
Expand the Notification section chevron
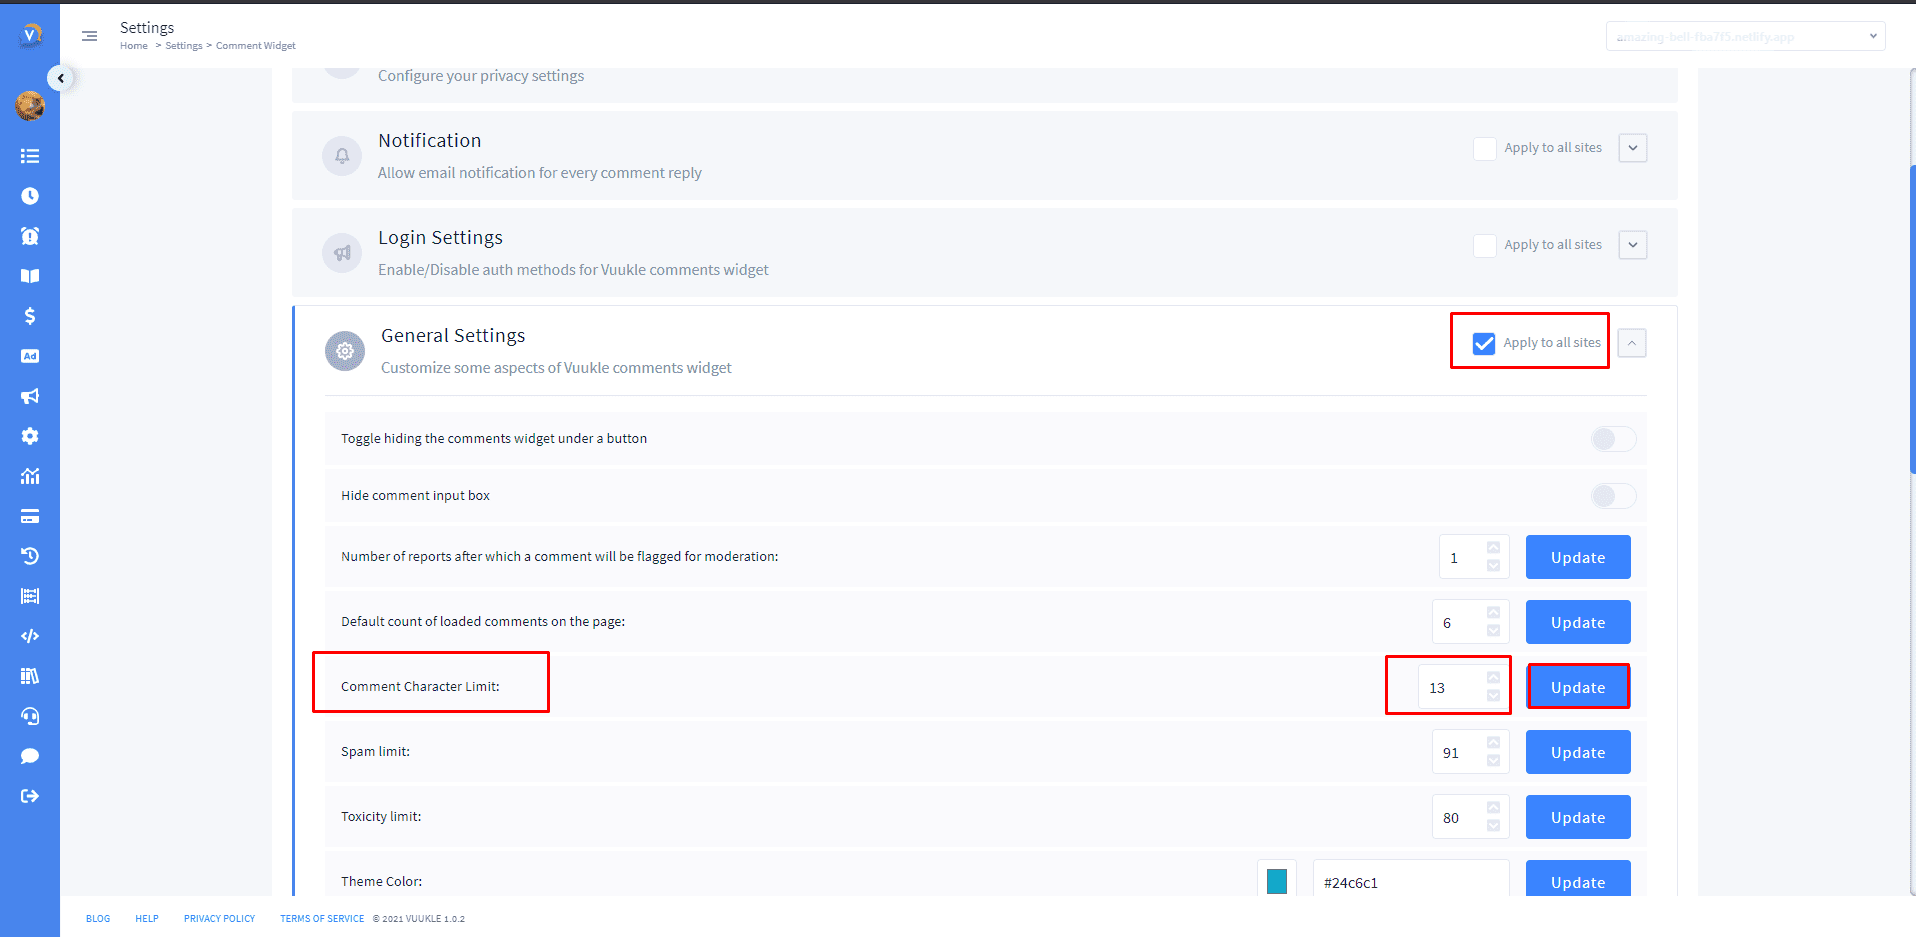[x=1633, y=148]
